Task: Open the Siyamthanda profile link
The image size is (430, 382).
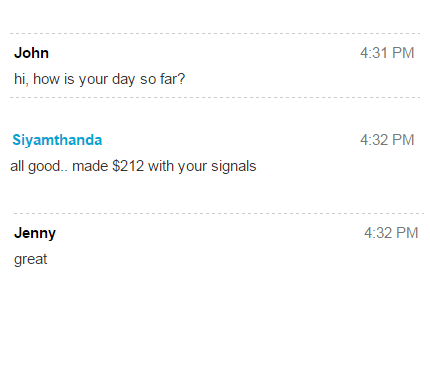Action: click(57, 140)
